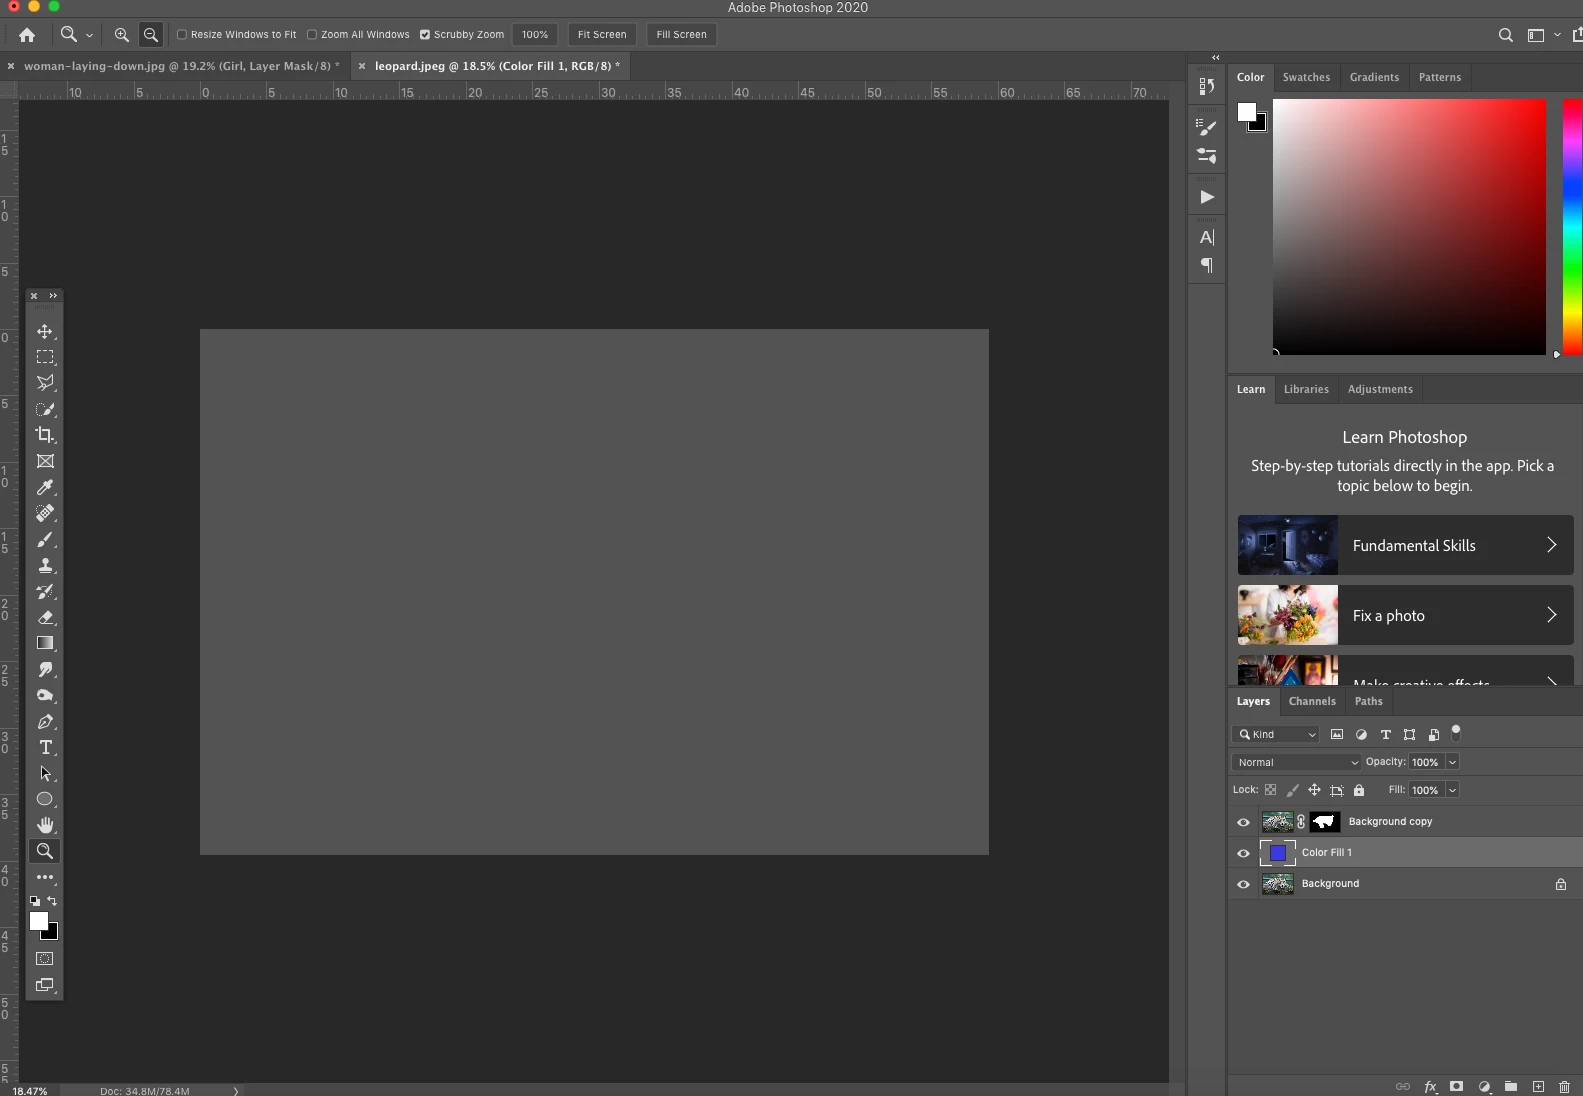
Task: Select the Clone Stamp tool
Action: [x=45, y=565]
